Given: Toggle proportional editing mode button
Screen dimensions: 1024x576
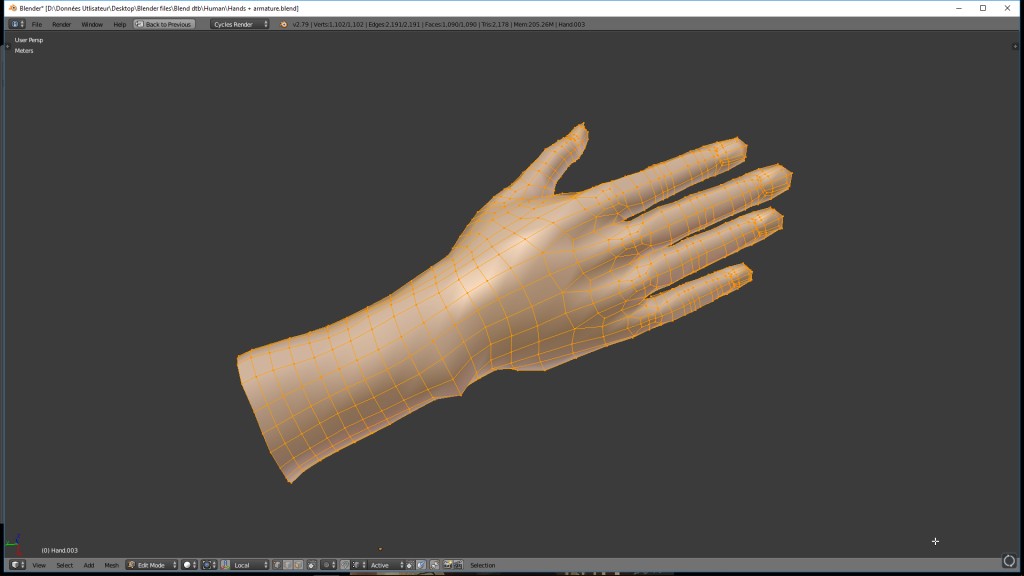Looking at the screenshot, I should [328, 565].
